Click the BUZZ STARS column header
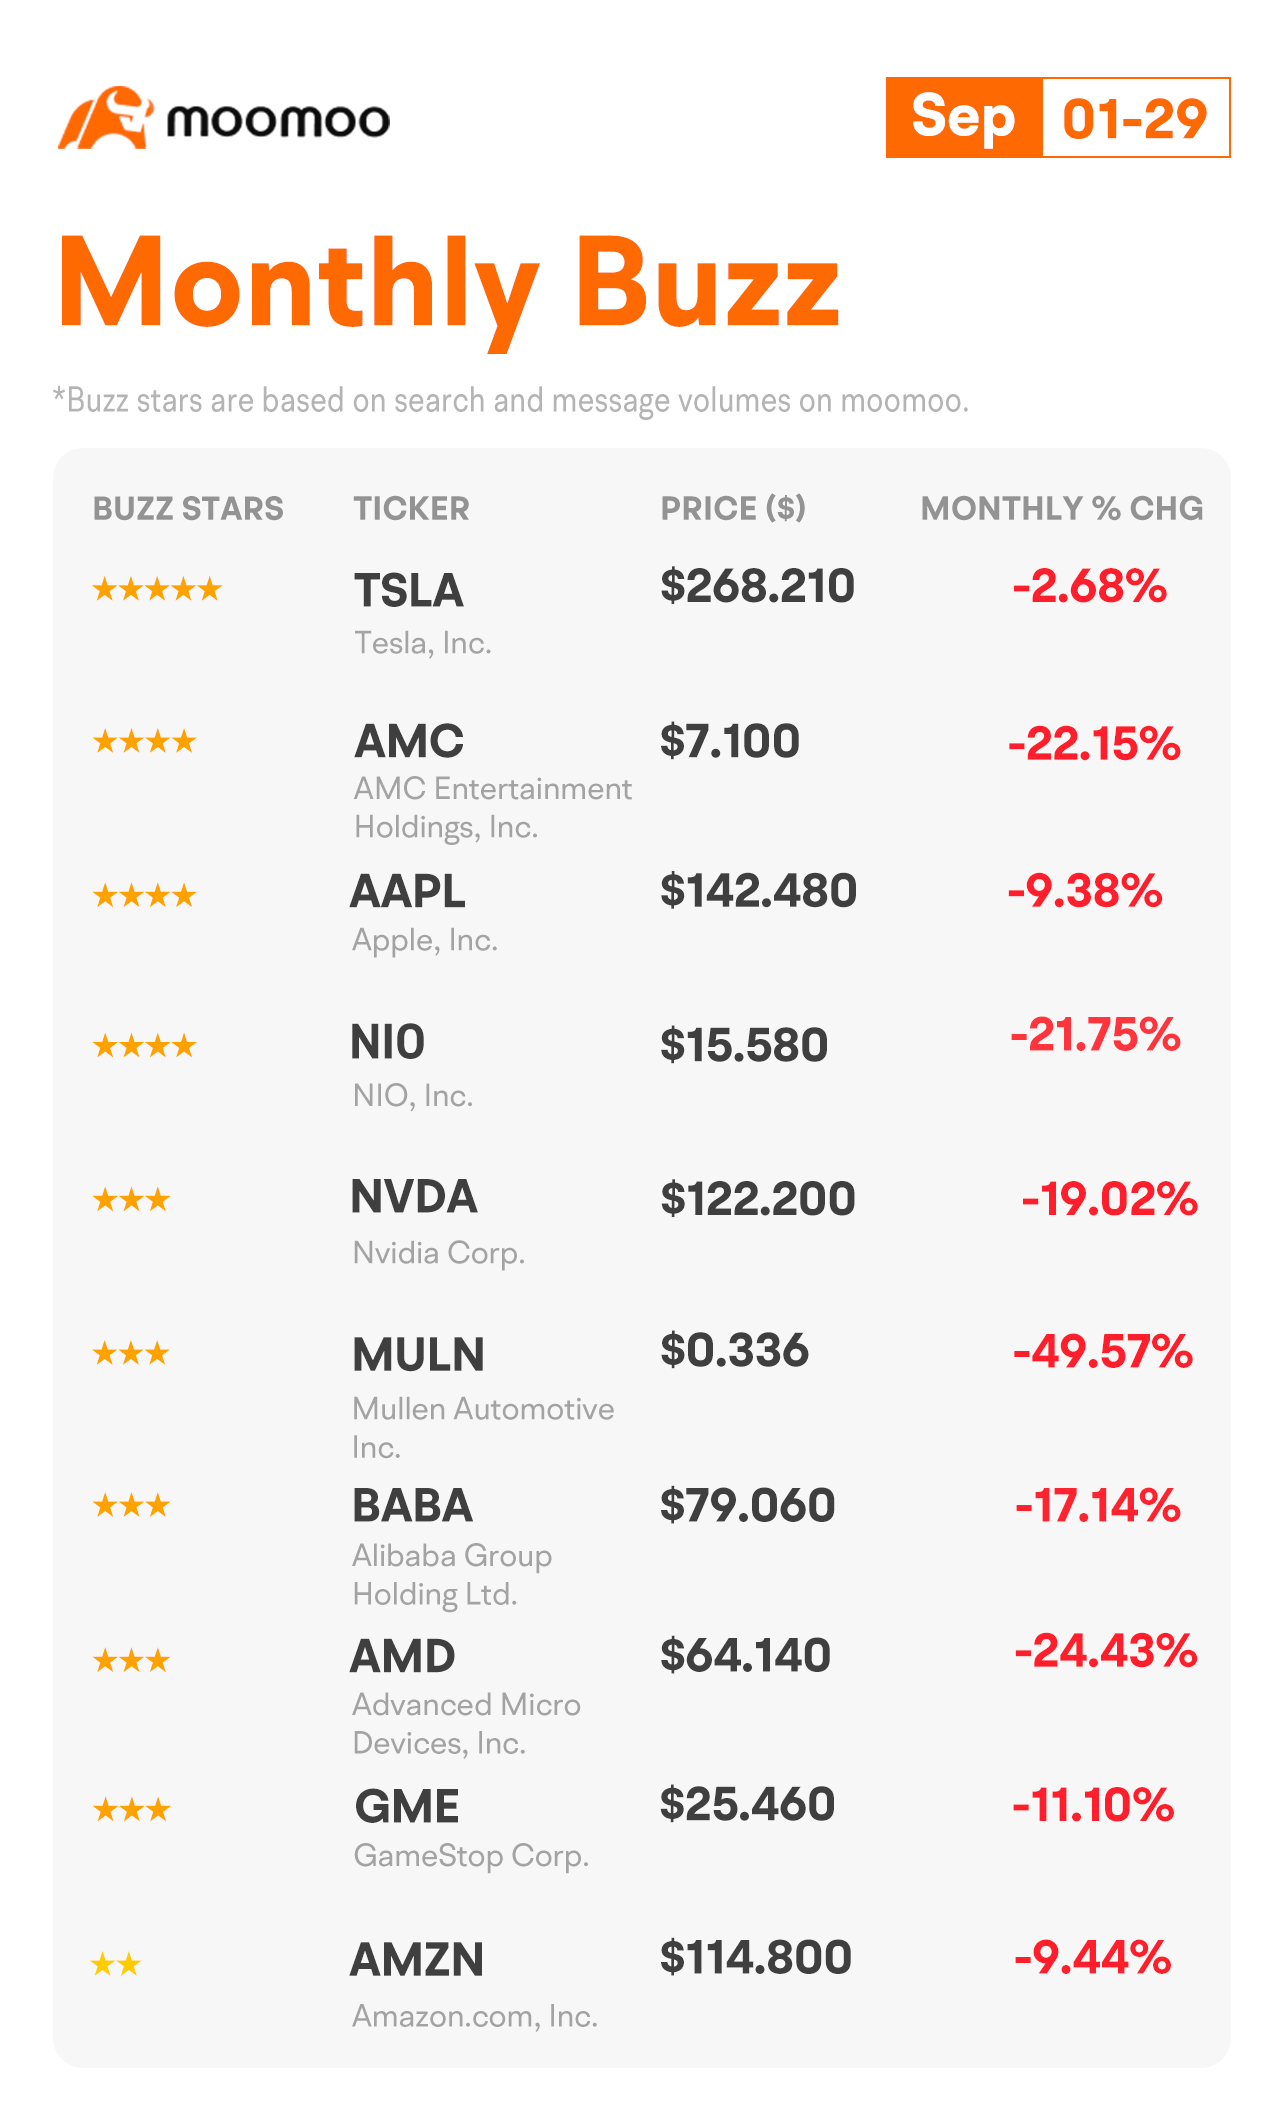The height and width of the screenshot is (2121, 1280). click(x=188, y=508)
